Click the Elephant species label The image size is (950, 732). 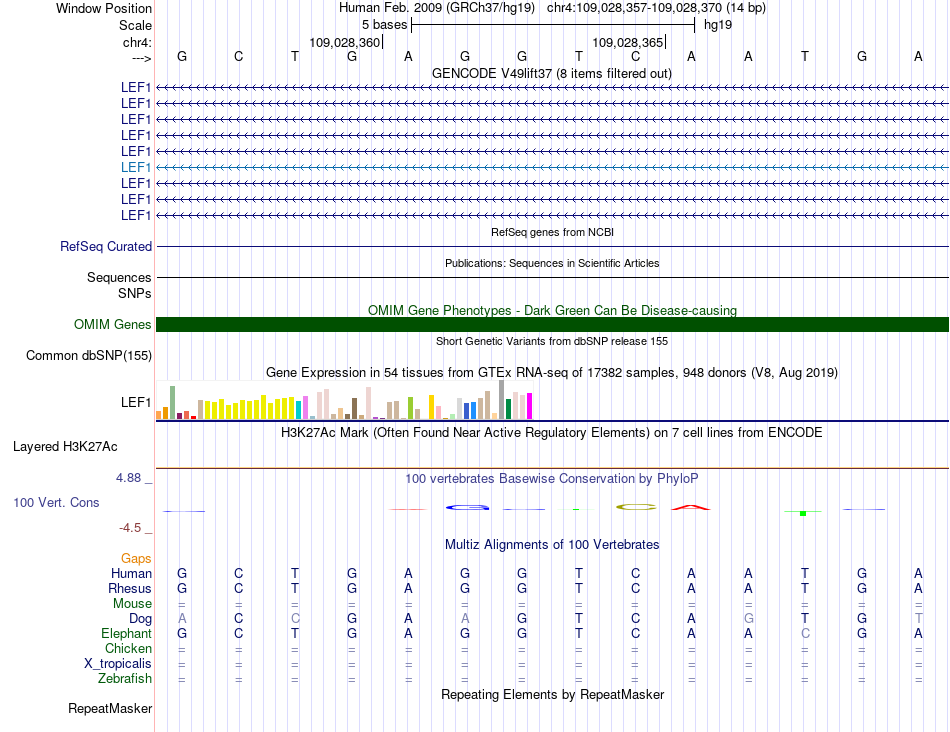[x=126, y=633]
